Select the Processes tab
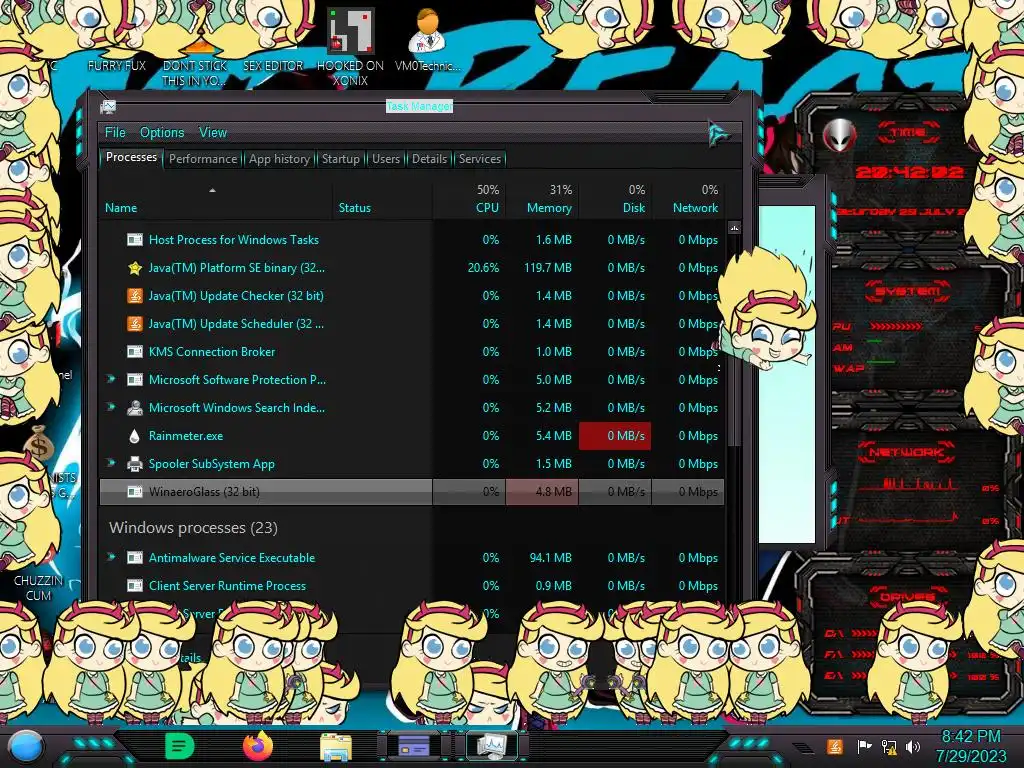 (131, 157)
